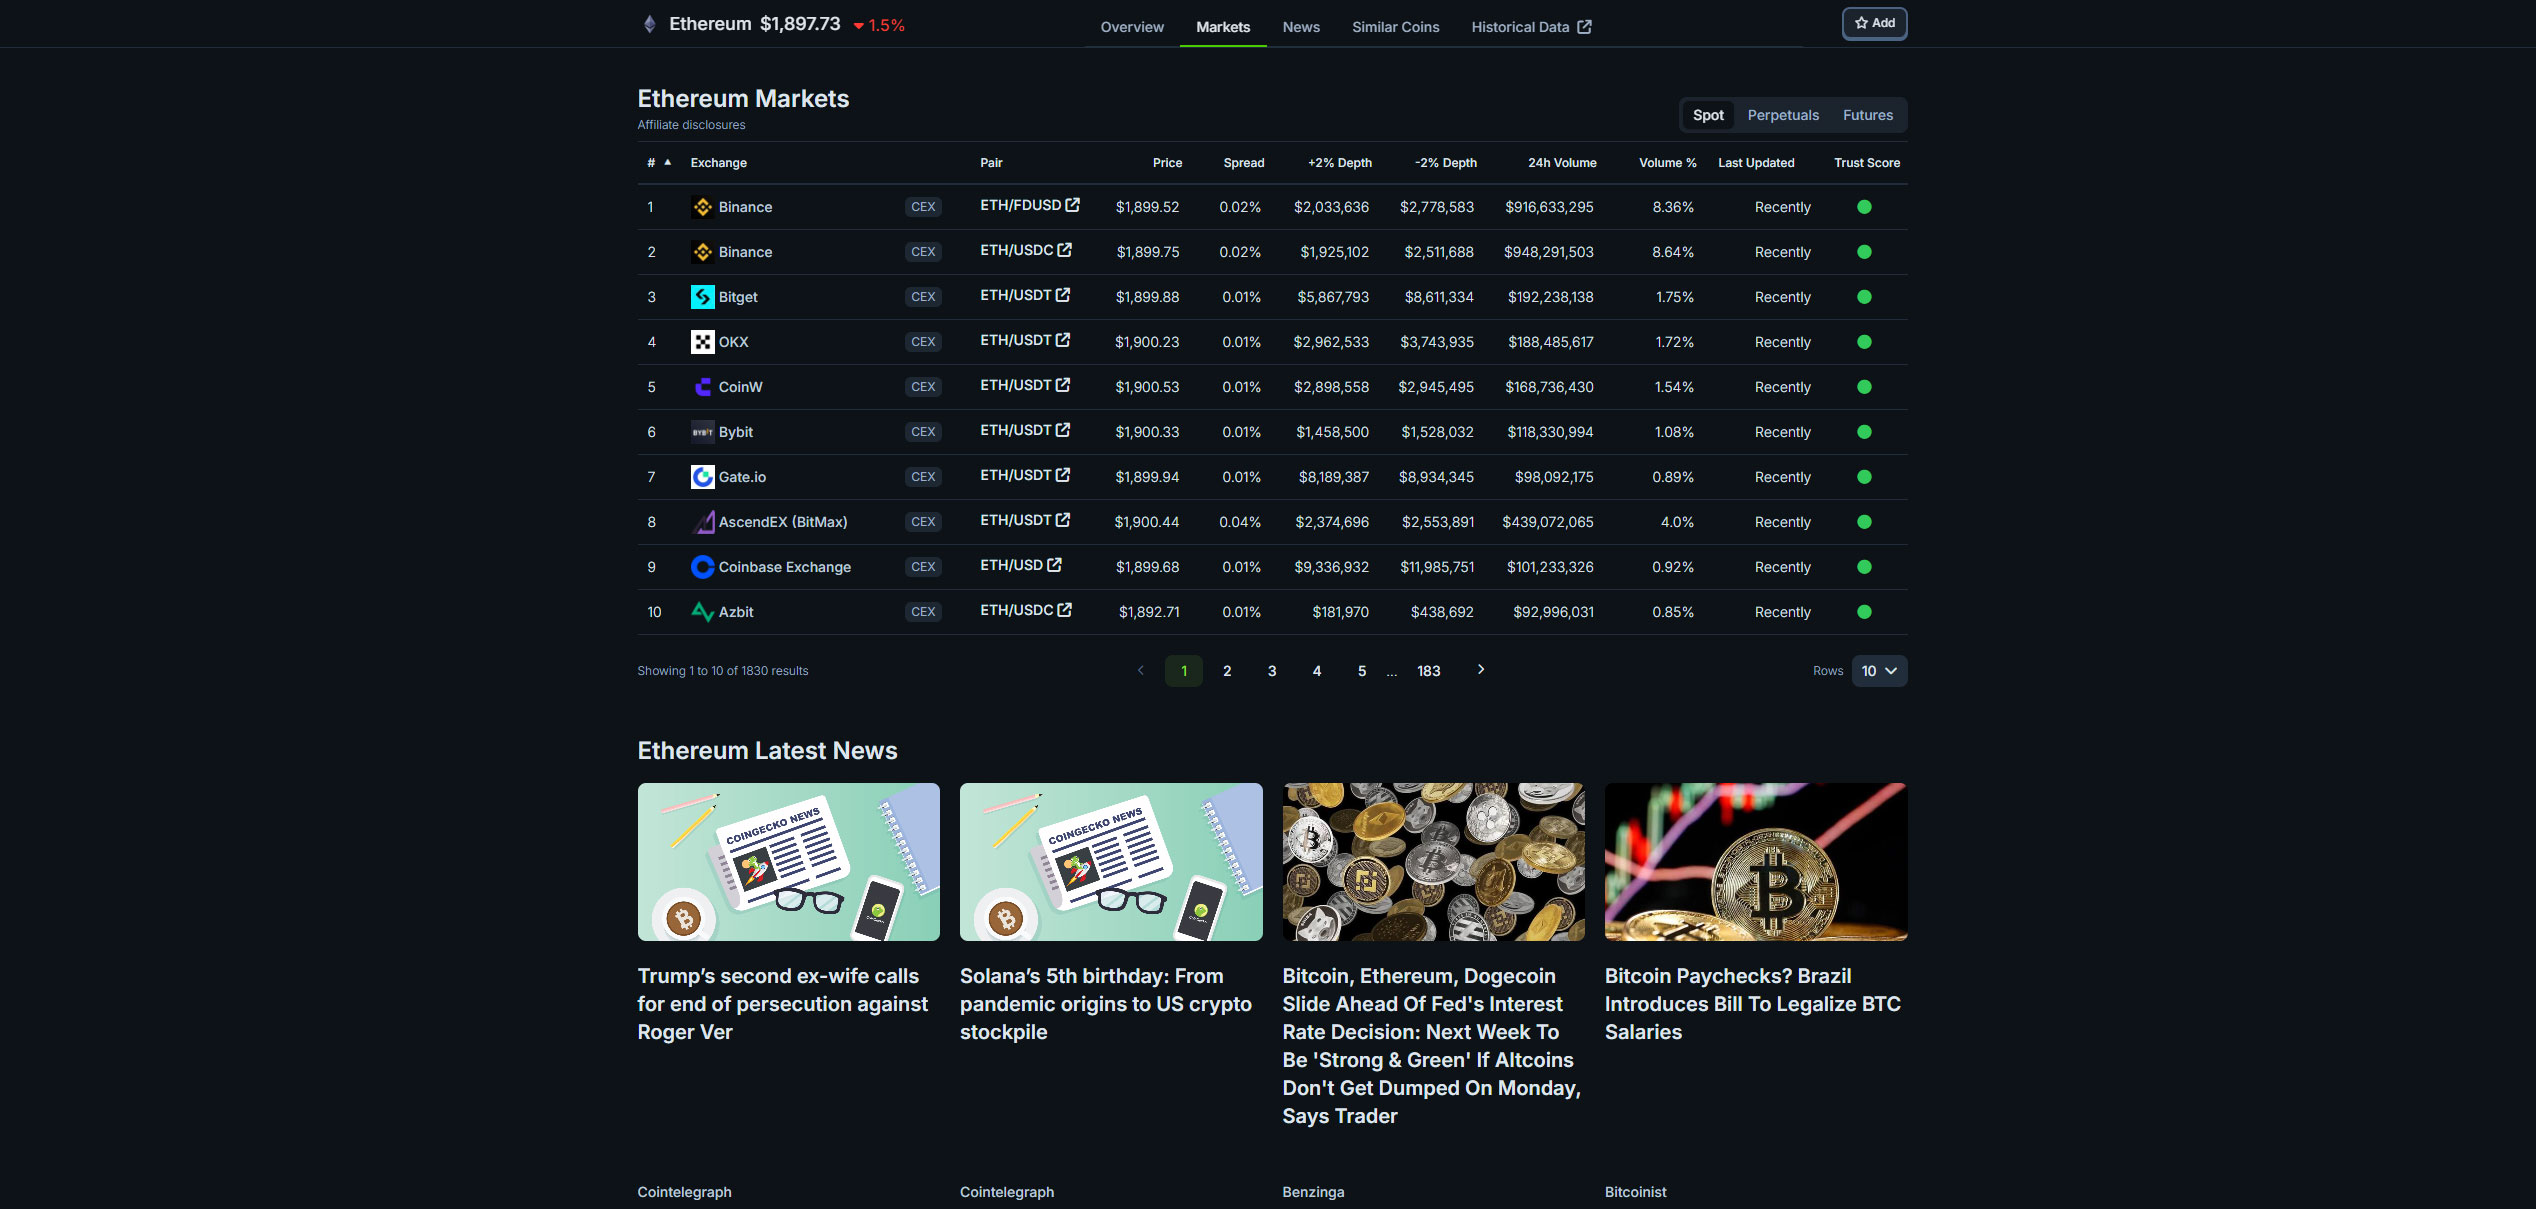Click the Azbit exchange logo
Screen dimensions: 2536x1209
(x=703, y=612)
